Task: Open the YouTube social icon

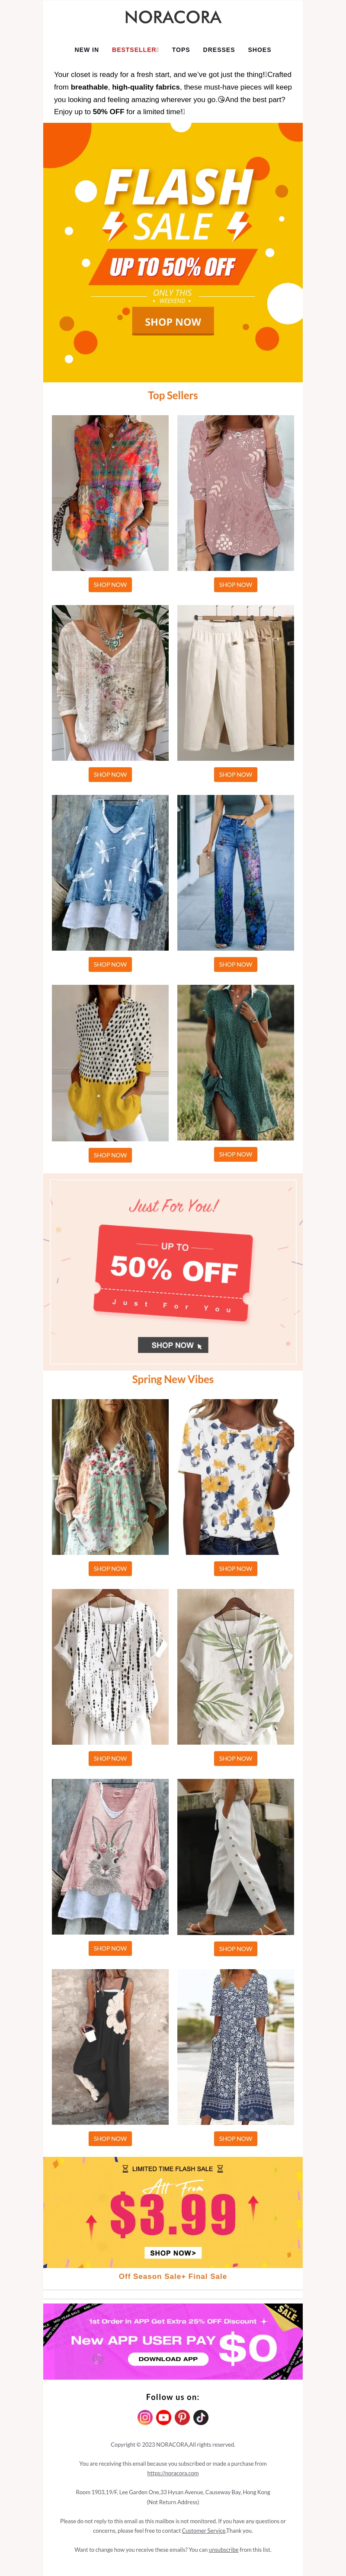Action: point(164,2417)
